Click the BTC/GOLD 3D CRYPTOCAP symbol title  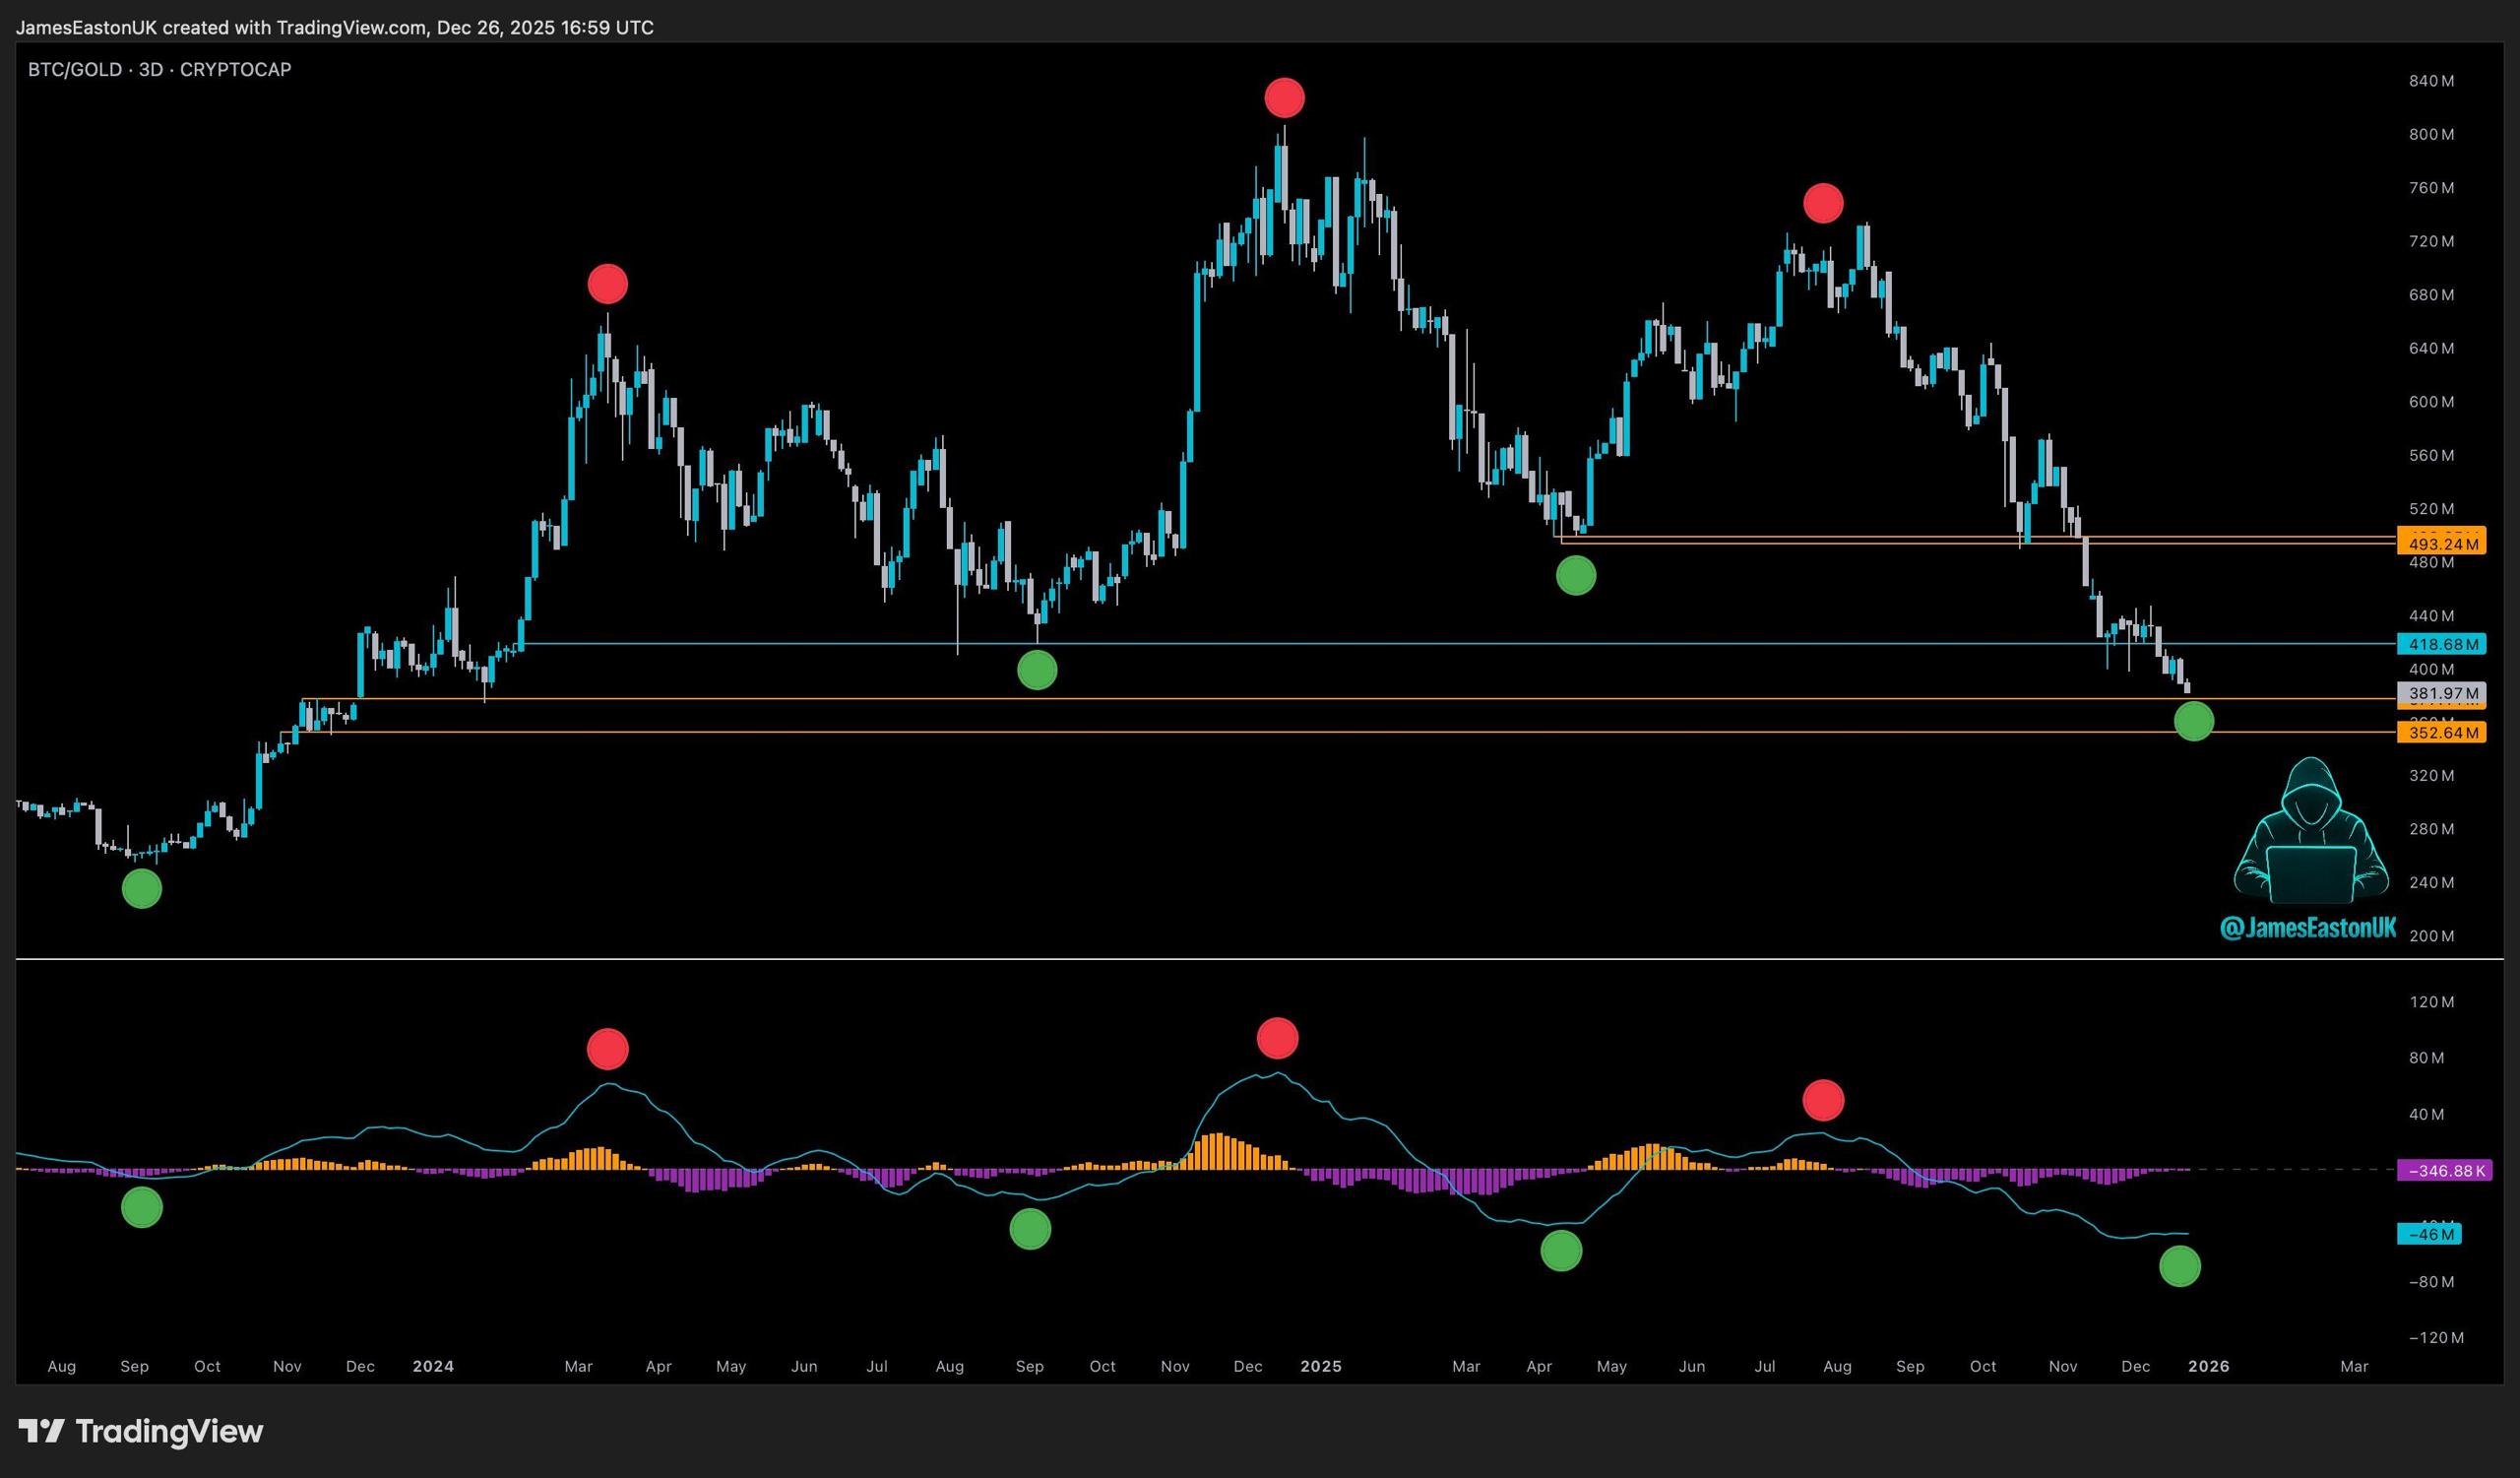[159, 69]
